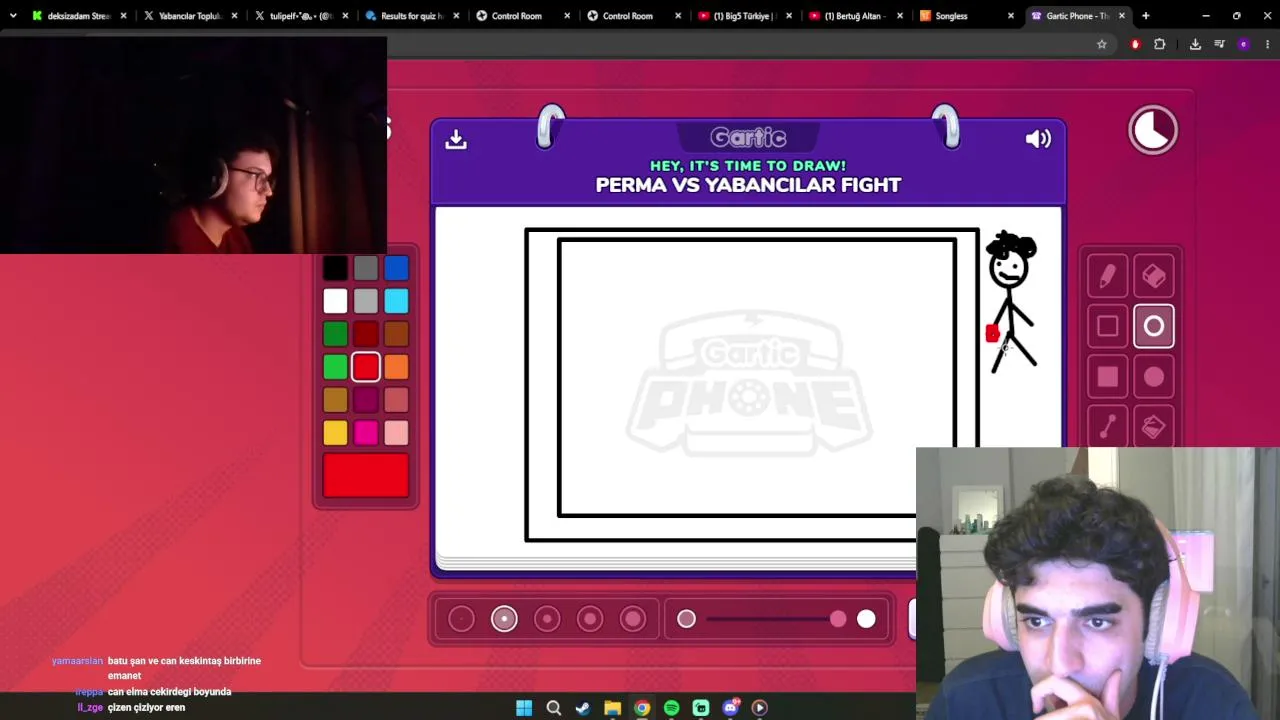Image resolution: width=1280 pixels, height=720 pixels.
Task: Switch to the deksizadam Stream tab
Action: tap(78, 16)
